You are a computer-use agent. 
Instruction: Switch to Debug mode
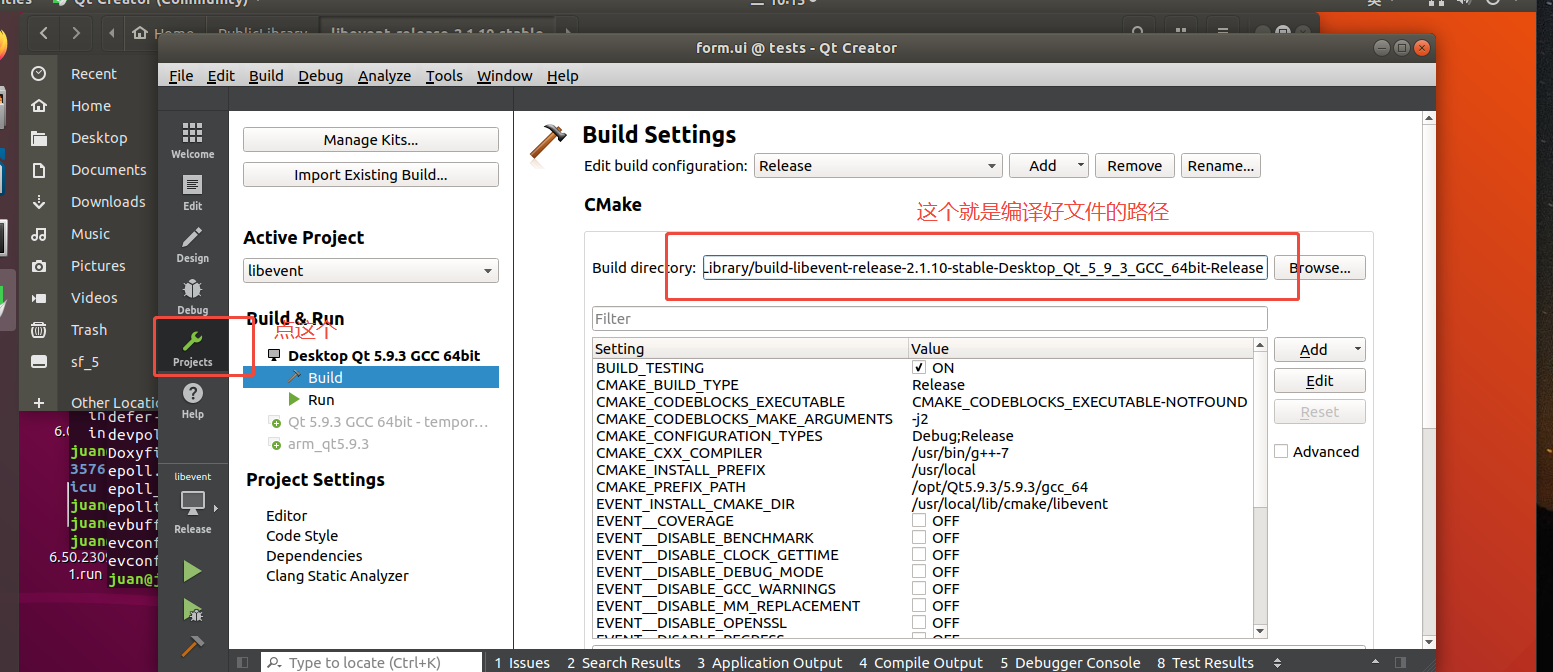[192, 297]
